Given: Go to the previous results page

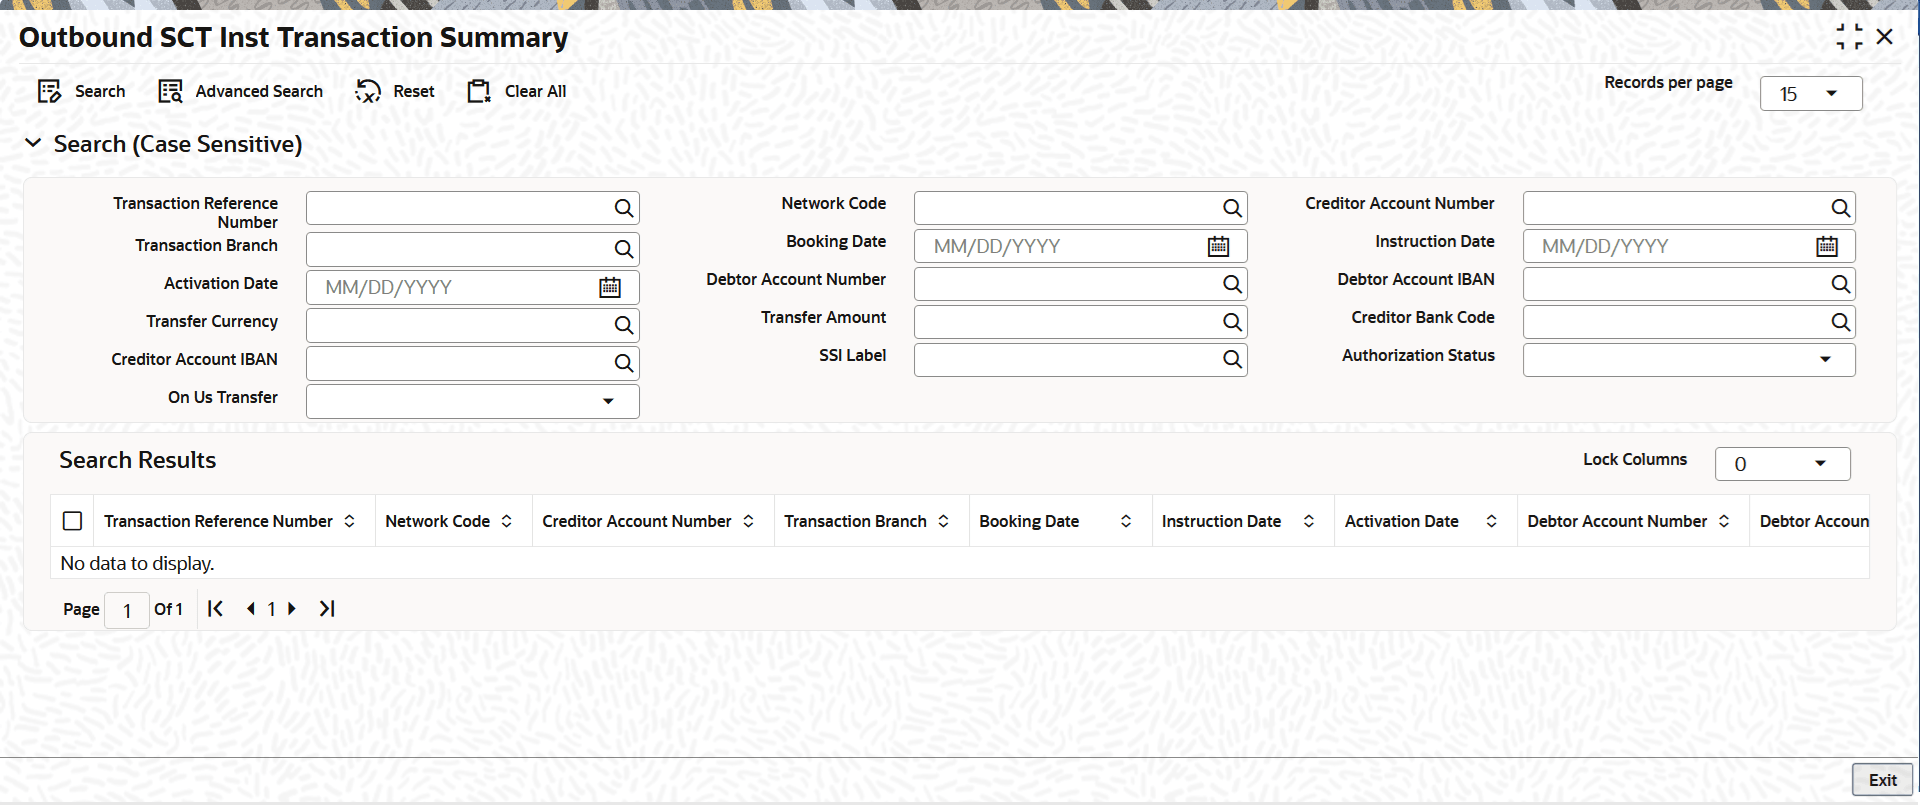Looking at the screenshot, I should point(250,608).
